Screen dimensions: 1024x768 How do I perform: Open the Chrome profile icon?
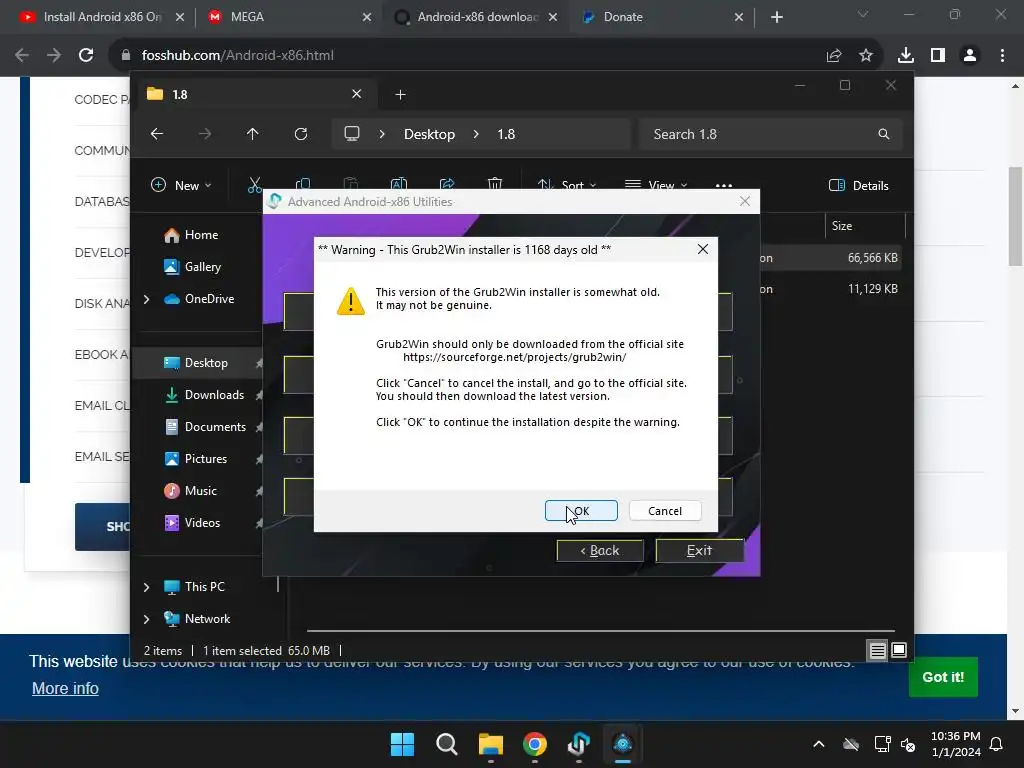(970, 56)
